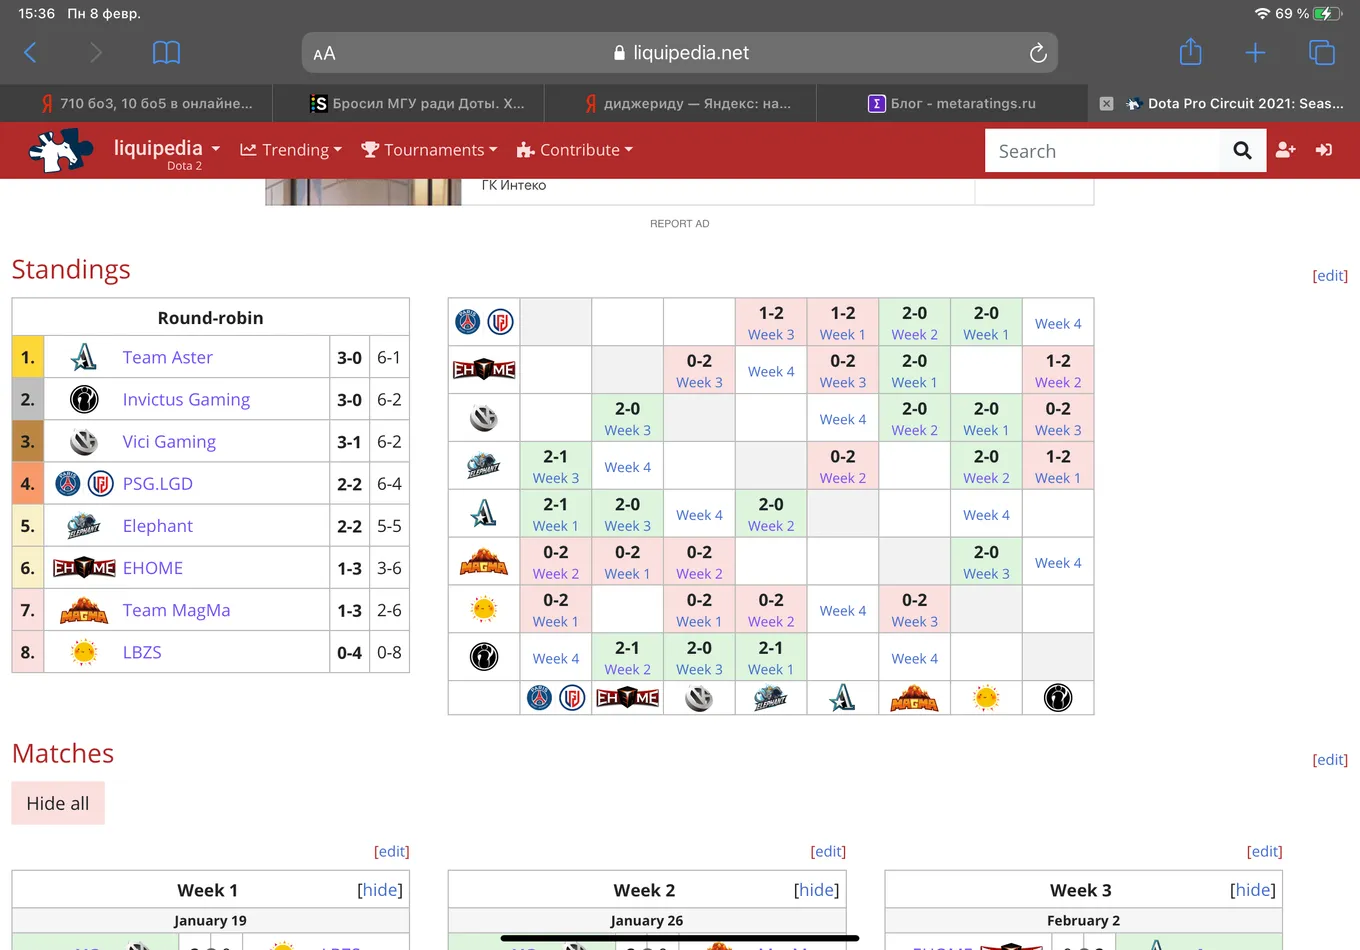Click the January 19 date under Week 1

(210, 920)
